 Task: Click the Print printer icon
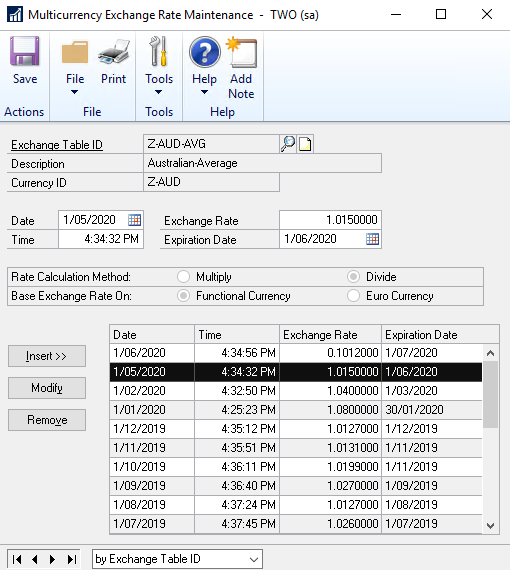[x=113, y=52]
